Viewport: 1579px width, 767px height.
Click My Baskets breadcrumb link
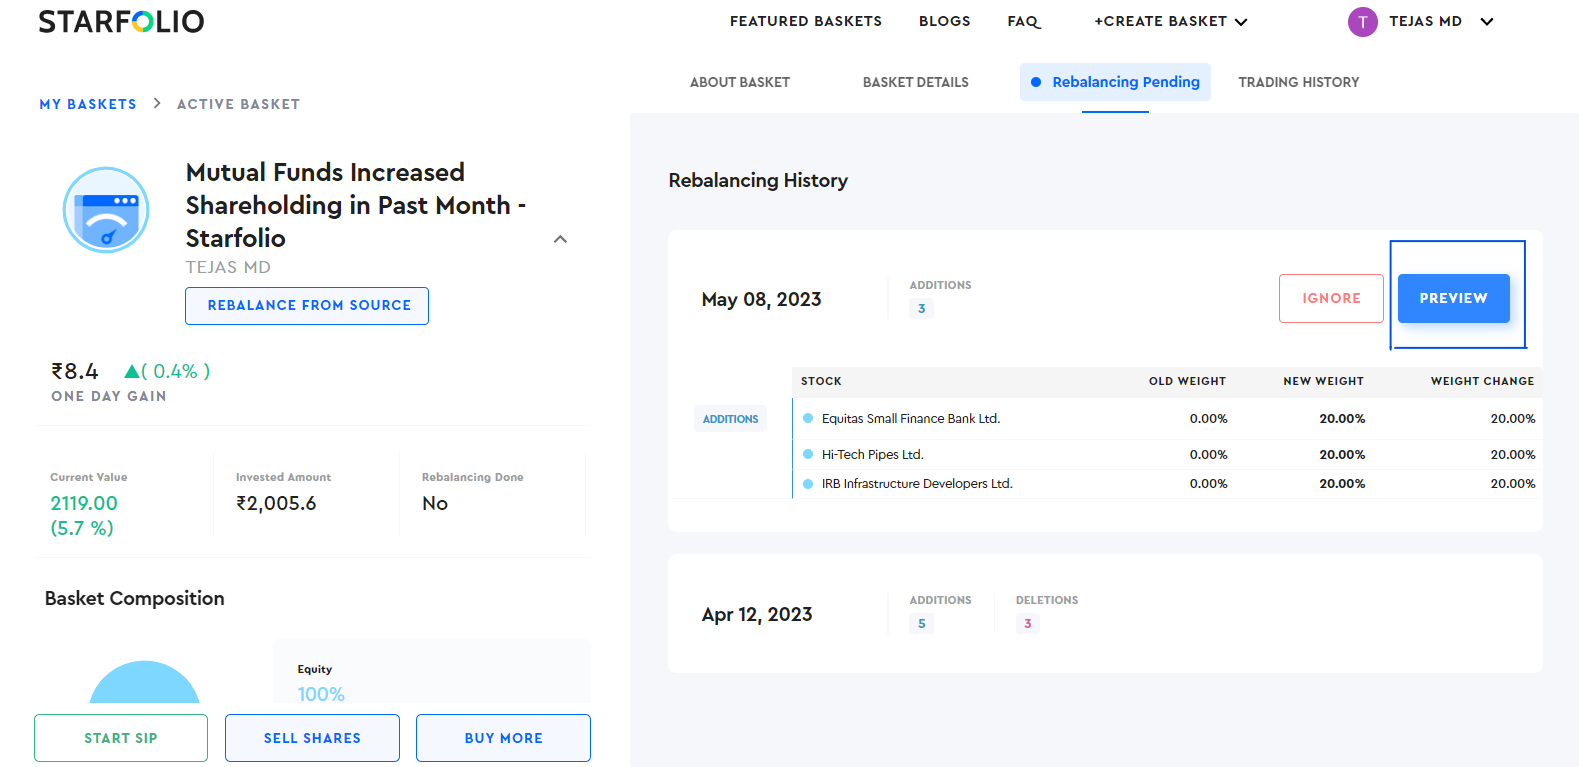pos(88,104)
